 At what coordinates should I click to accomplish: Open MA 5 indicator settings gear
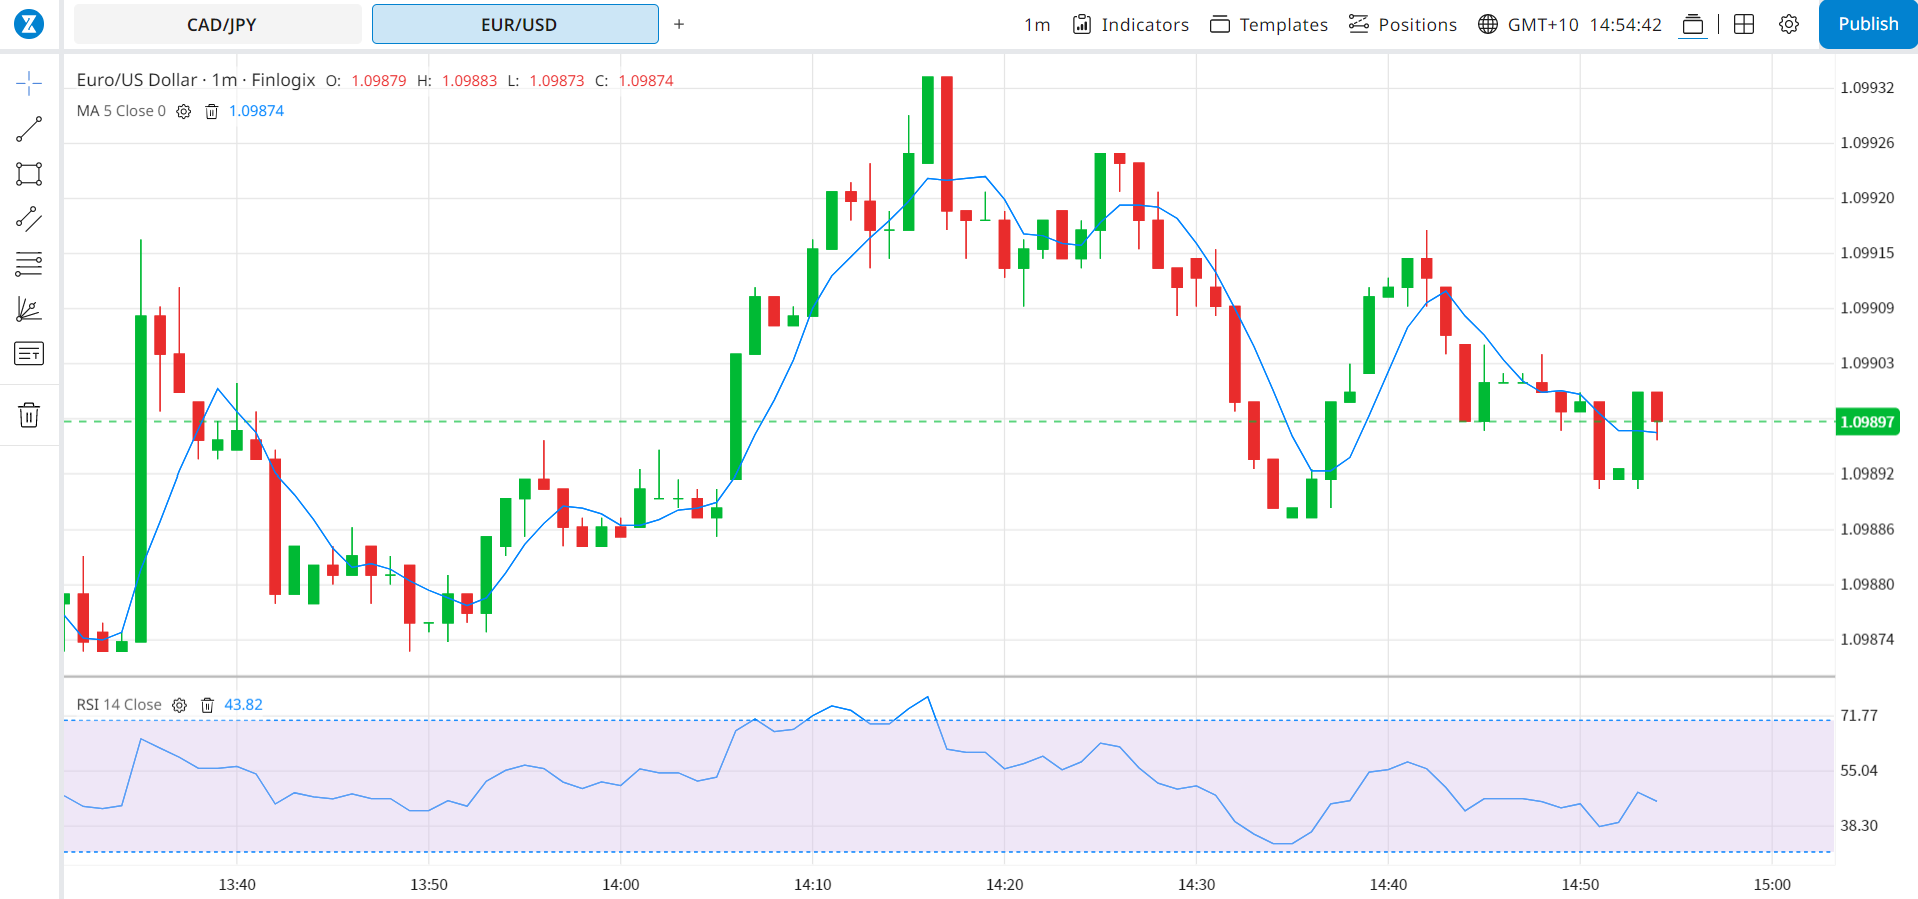click(x=184, y=112)
